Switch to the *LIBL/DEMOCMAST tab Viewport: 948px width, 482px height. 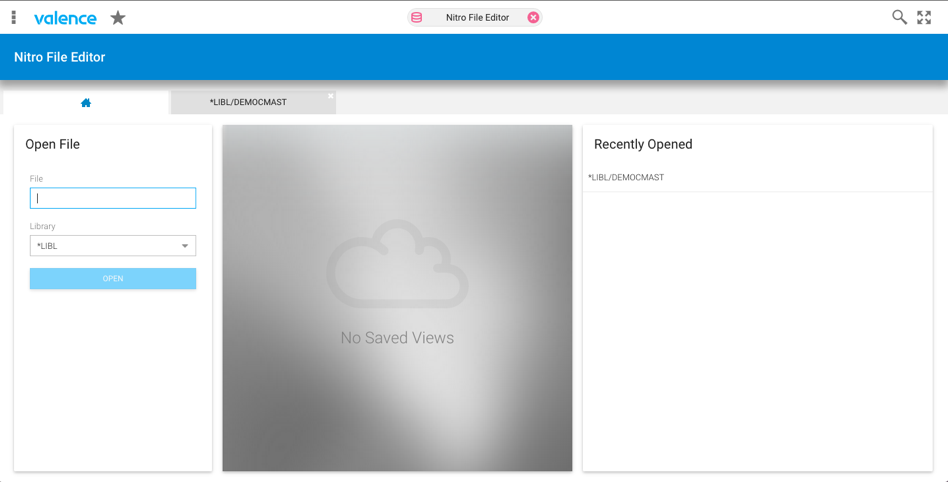[248, 102]
